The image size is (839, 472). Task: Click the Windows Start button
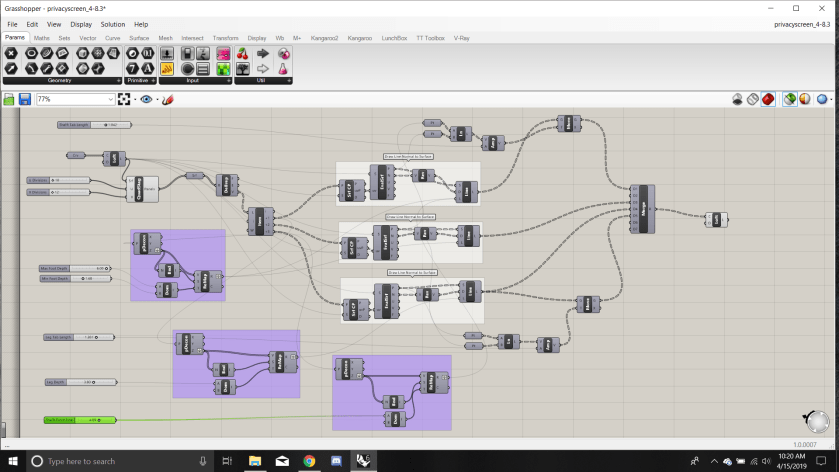click(11, 461)
